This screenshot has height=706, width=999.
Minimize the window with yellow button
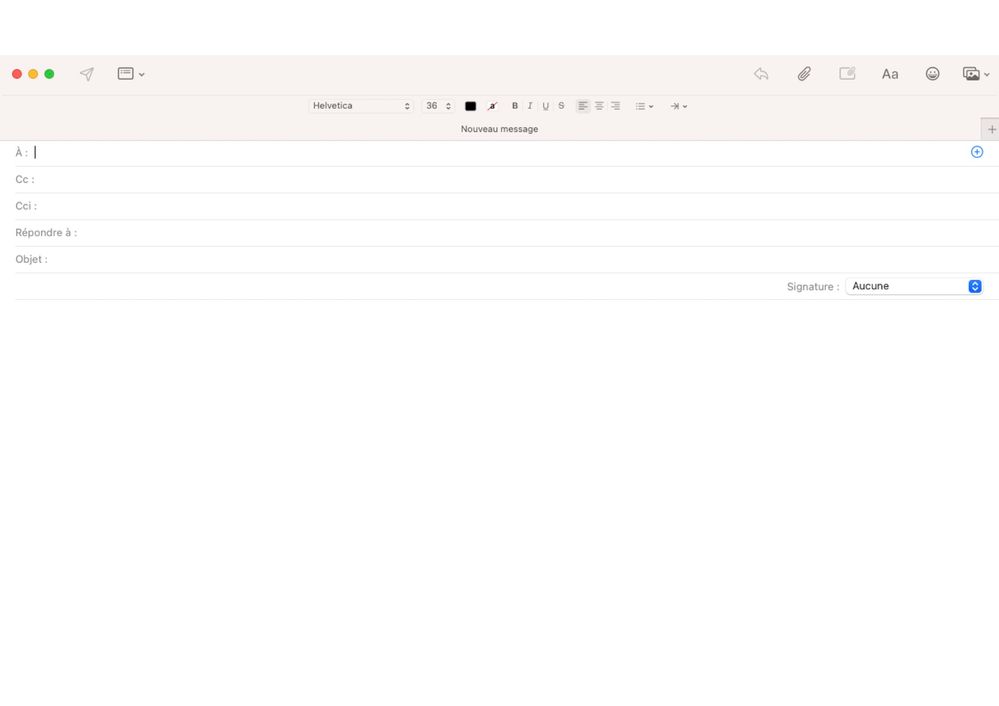(x=33, y=74)
